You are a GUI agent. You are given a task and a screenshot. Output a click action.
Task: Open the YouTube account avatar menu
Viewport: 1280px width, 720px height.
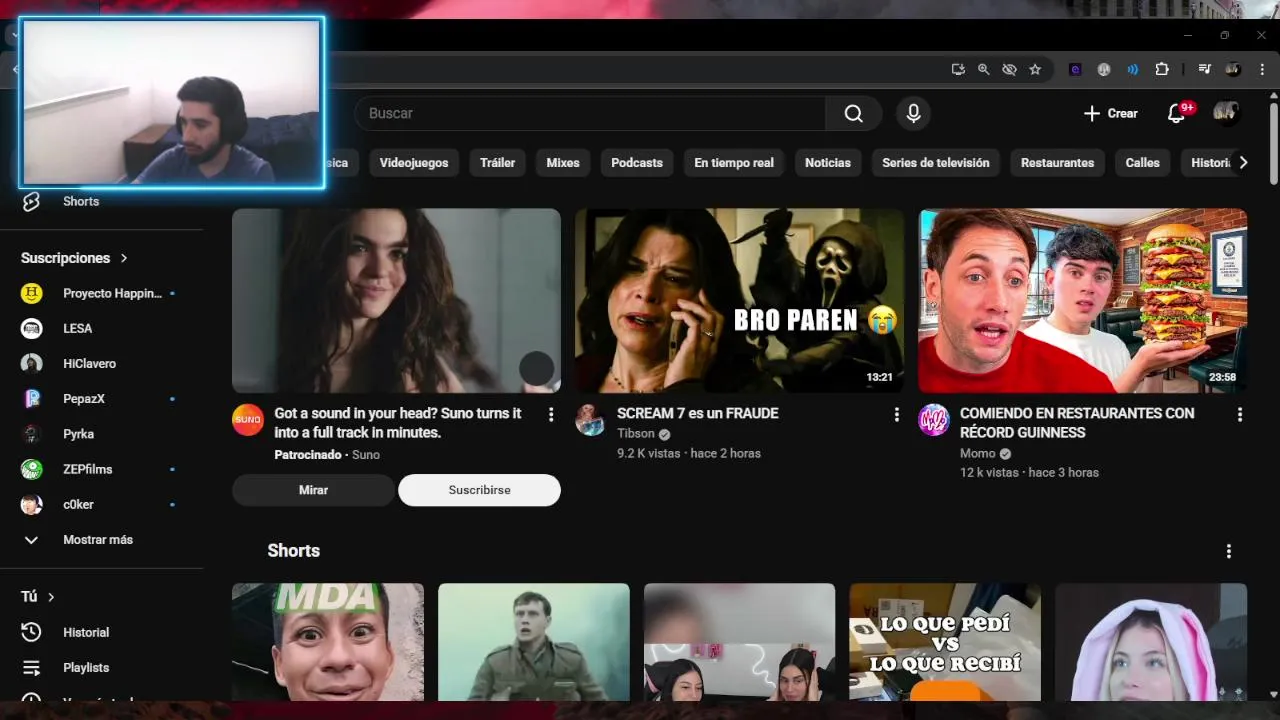click(1226, 113)
